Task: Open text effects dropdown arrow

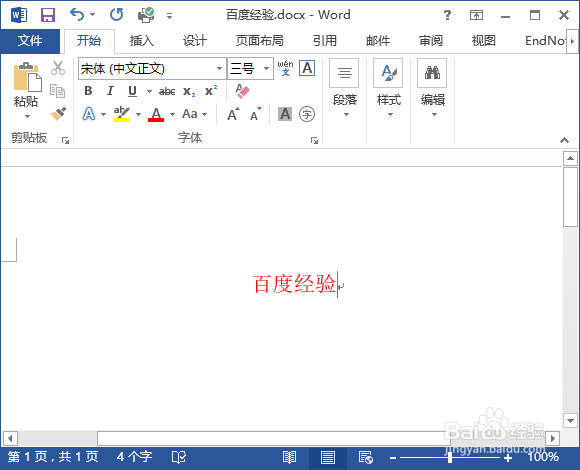Action: point(103,114)
